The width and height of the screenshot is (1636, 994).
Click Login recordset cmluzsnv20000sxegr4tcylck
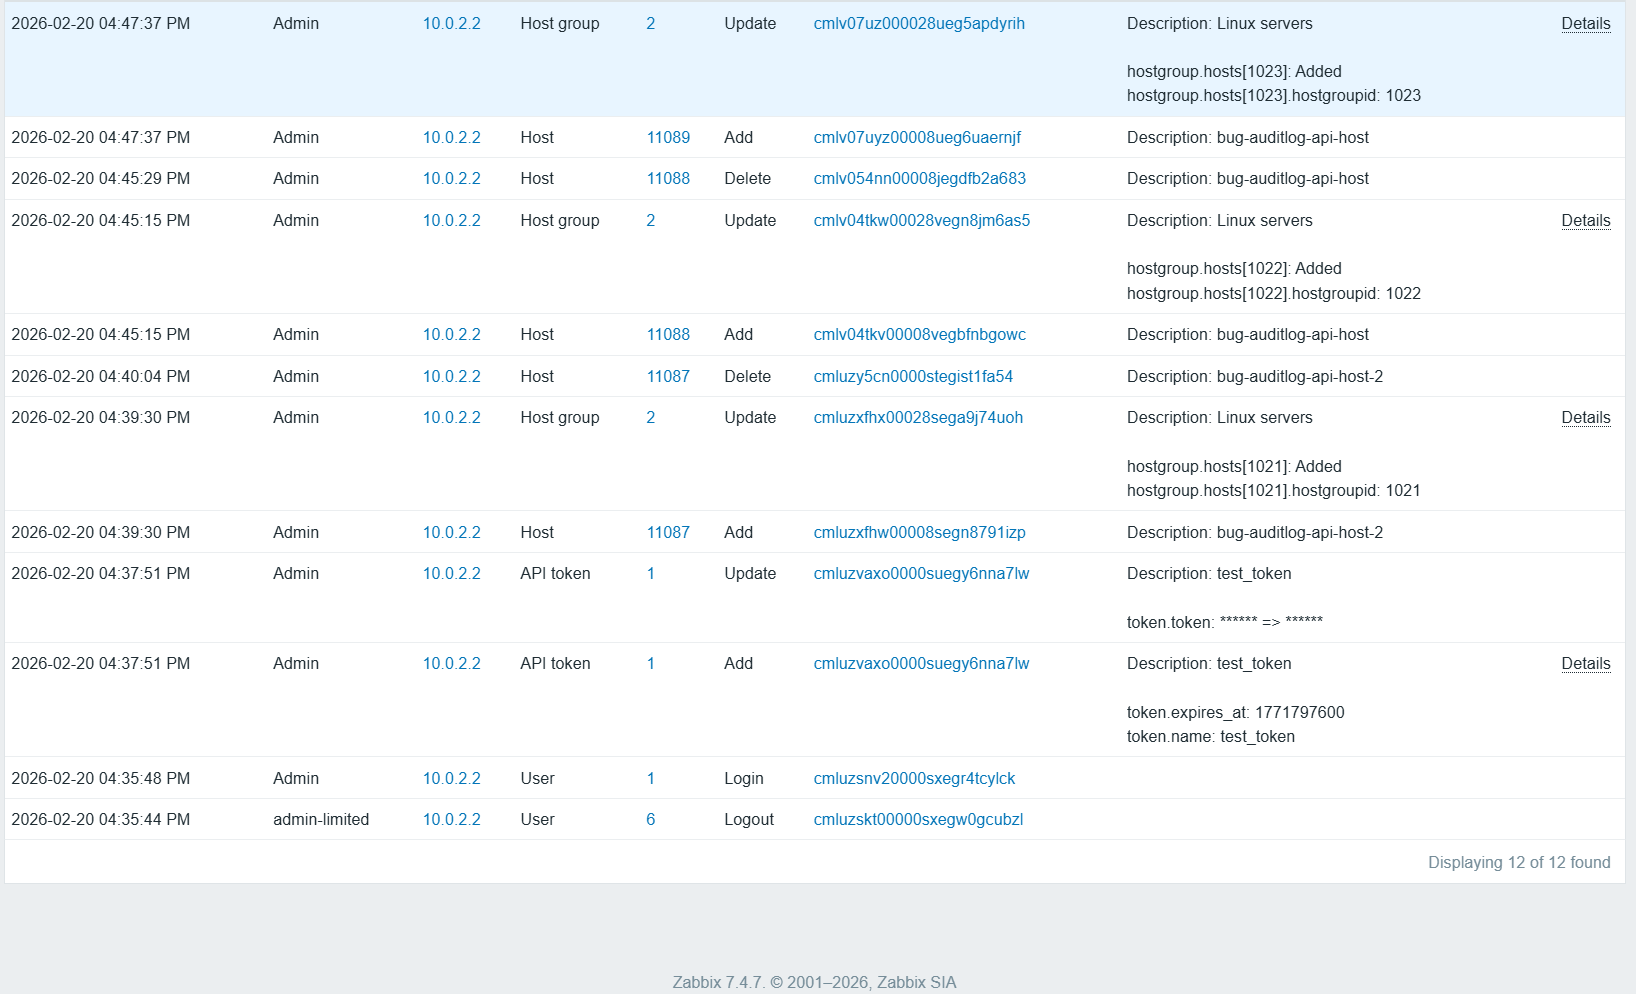(913, 779)
